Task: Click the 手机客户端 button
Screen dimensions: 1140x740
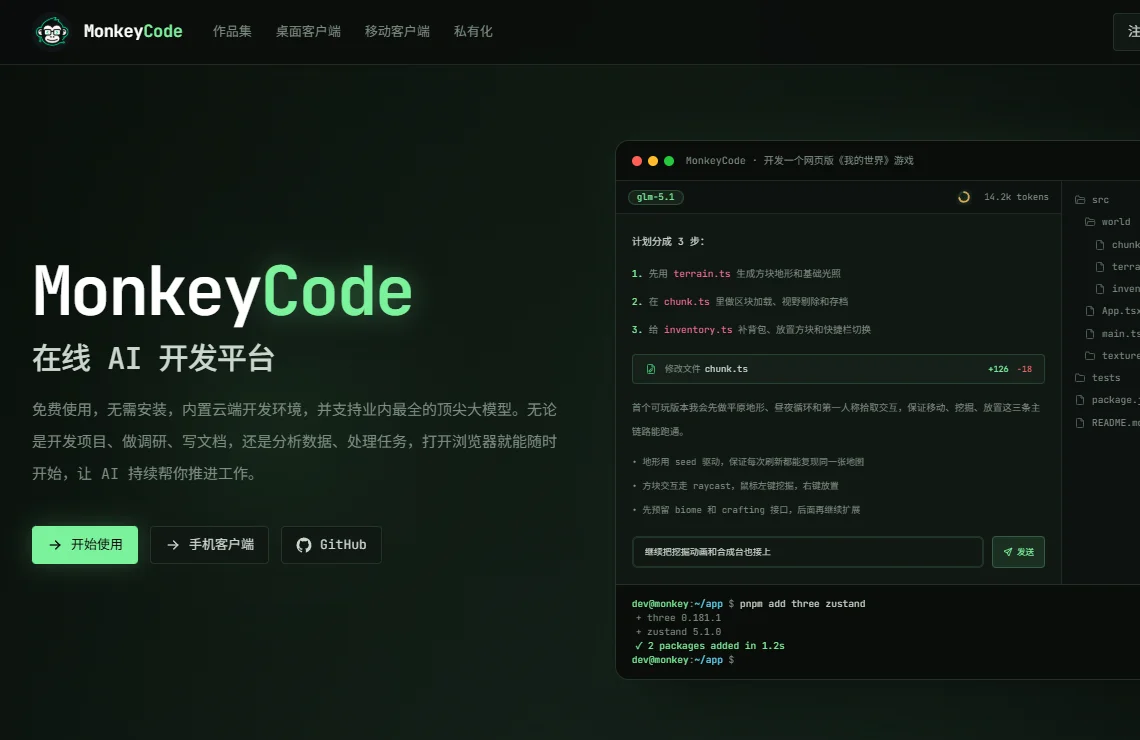Action: pyautogui.click(x=209, y=544)
